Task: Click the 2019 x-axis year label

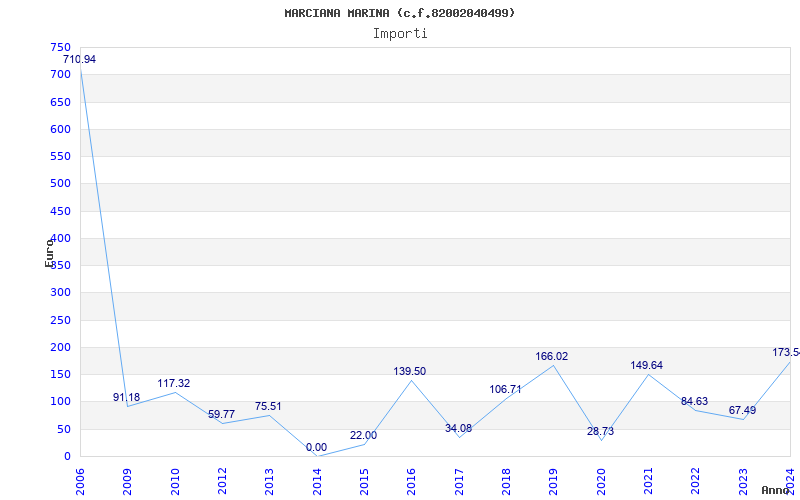Action: pos(554,482)
